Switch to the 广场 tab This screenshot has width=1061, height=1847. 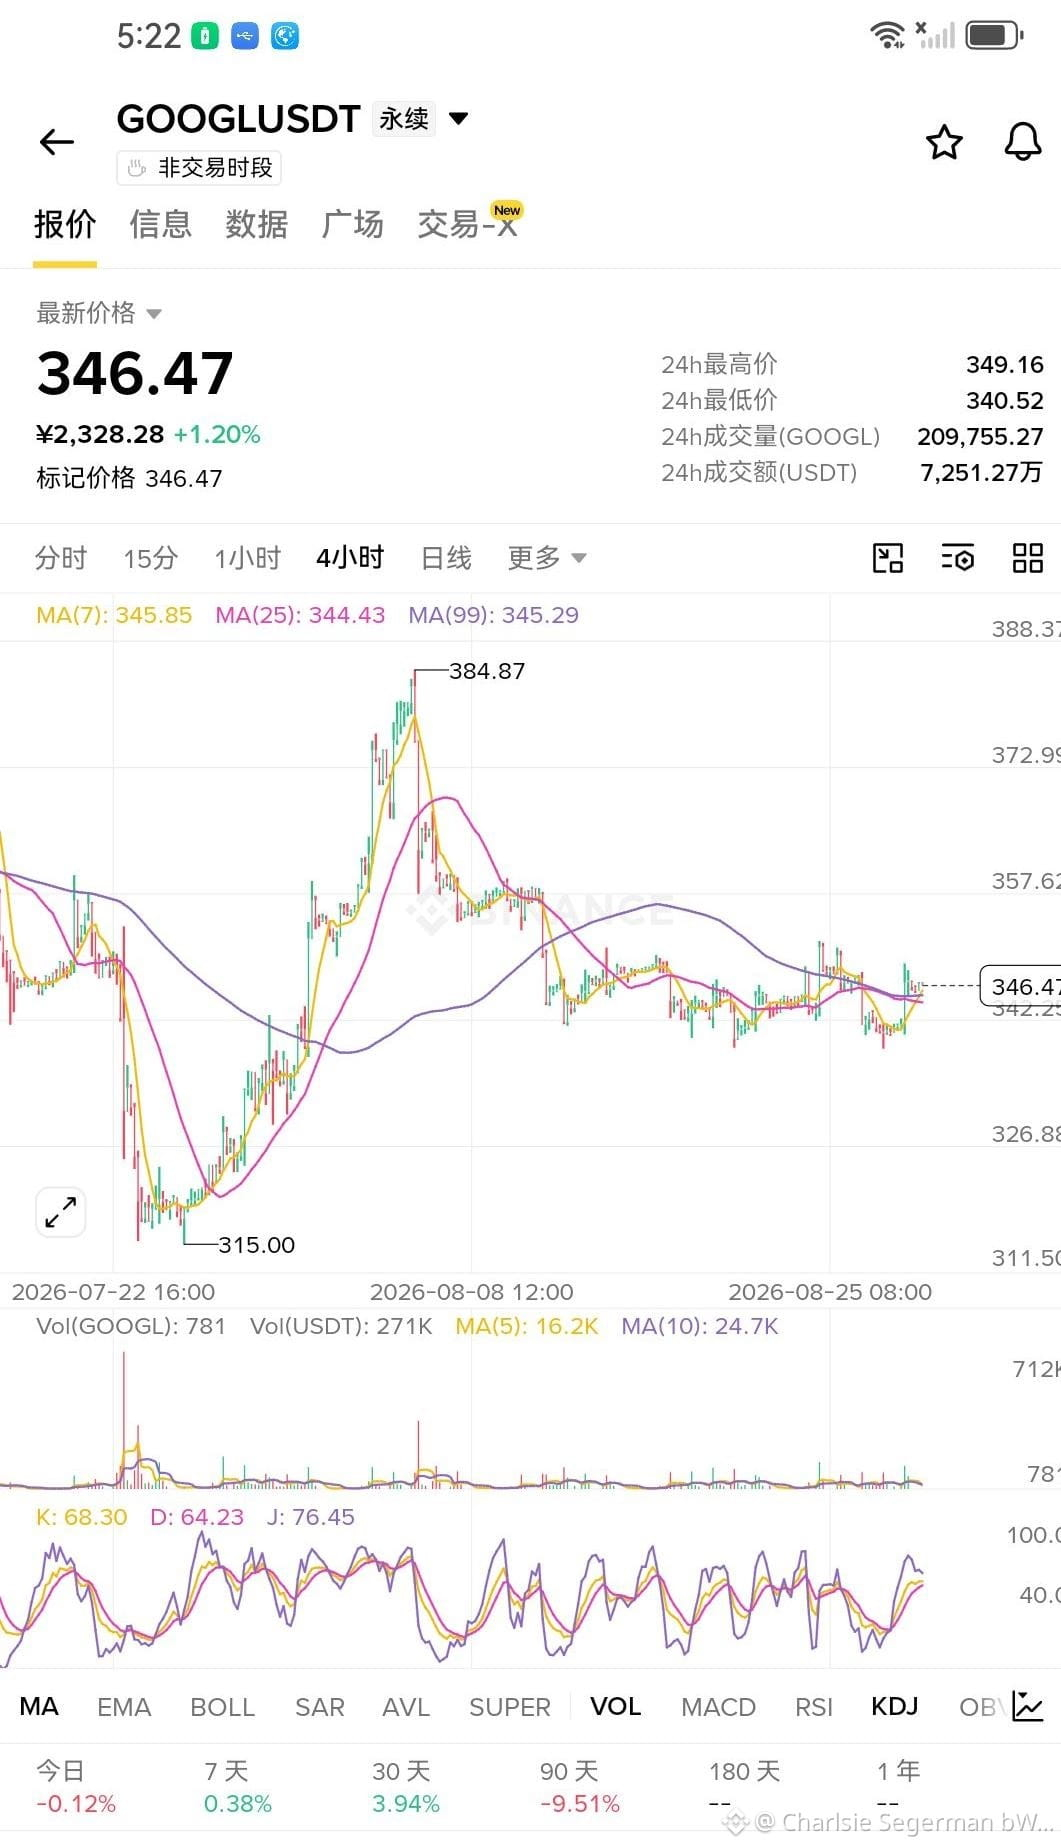point(352,224)
